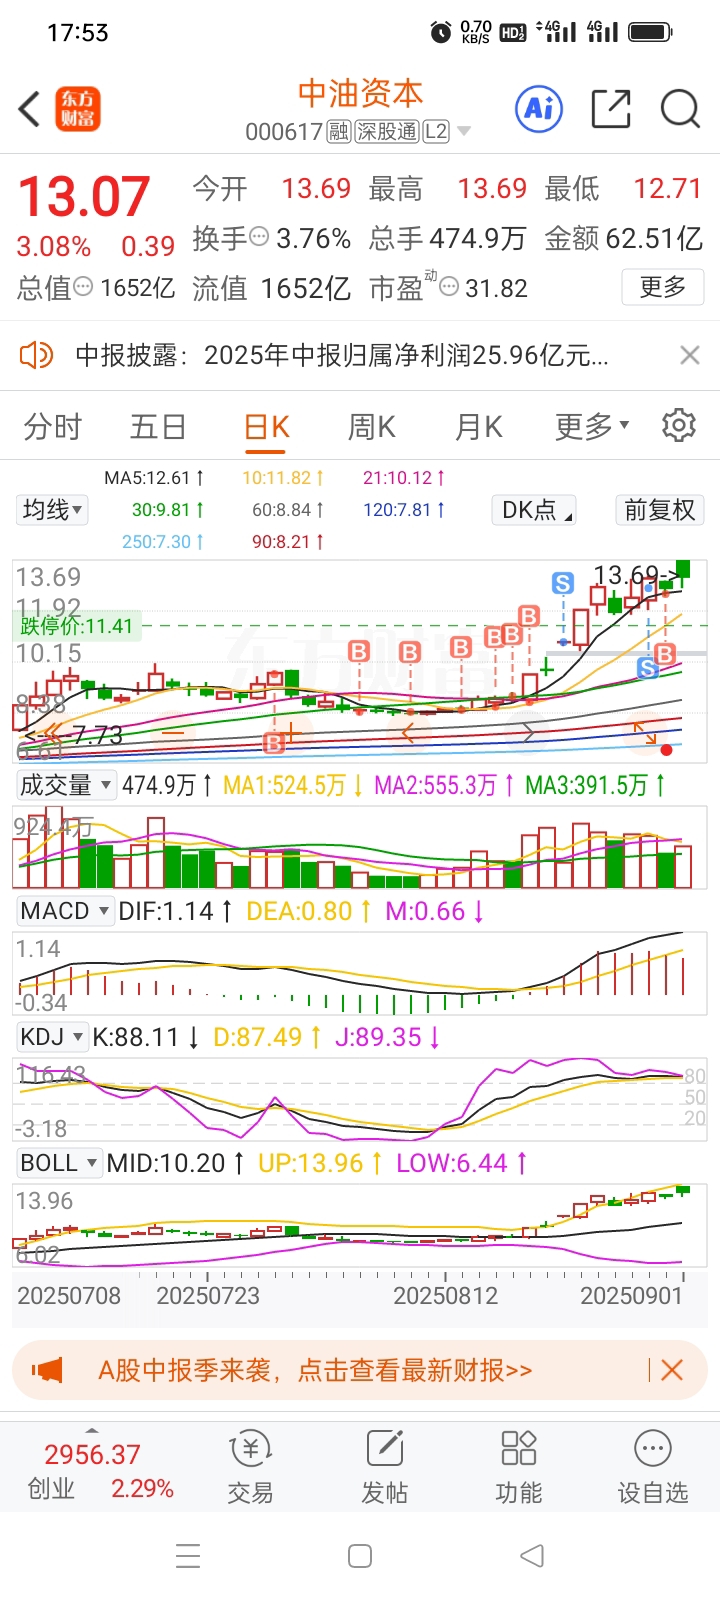The height and width of the screenshot is (1600, 720).
Task: Tap the 市盈 info circle icon
Action: click(449, 288)
